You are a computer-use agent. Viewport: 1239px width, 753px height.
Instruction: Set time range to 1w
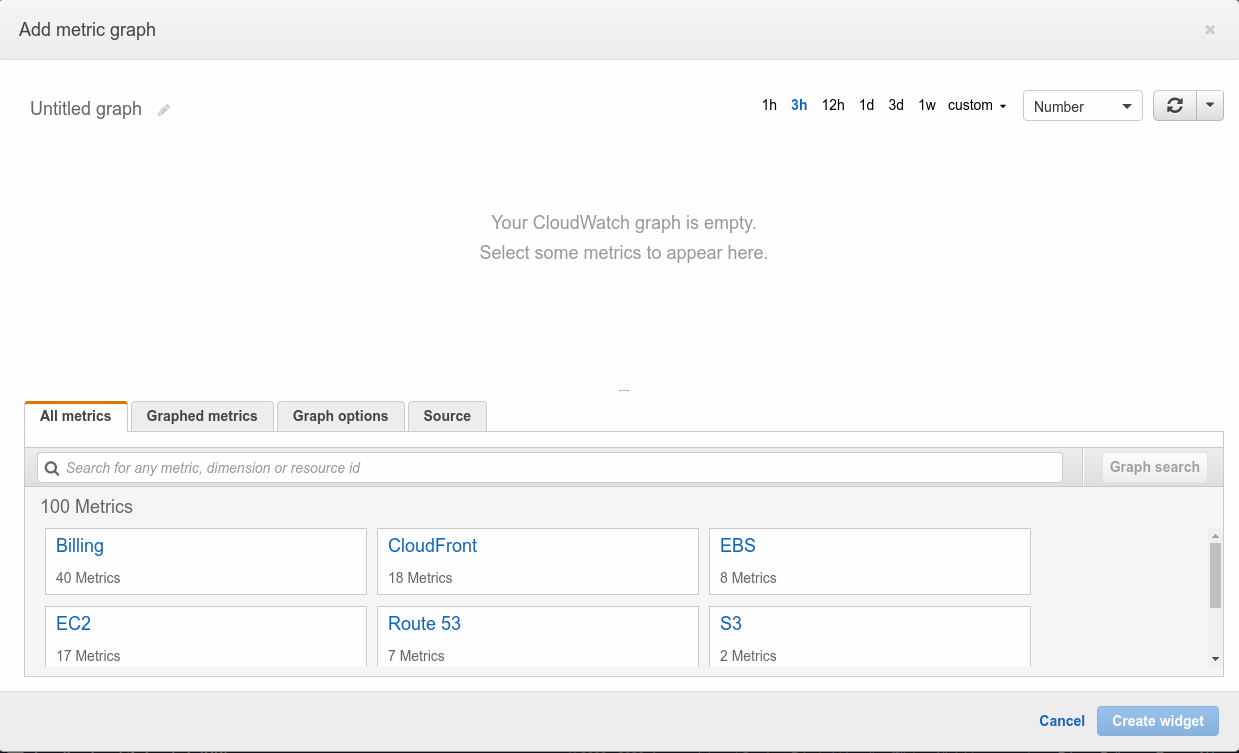pos(927,105)
